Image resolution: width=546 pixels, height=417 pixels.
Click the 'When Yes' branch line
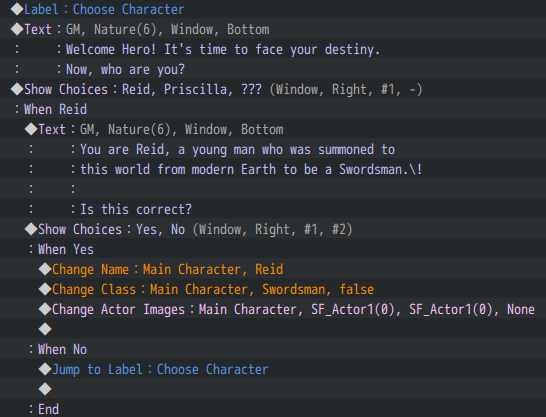pos(273,249)
